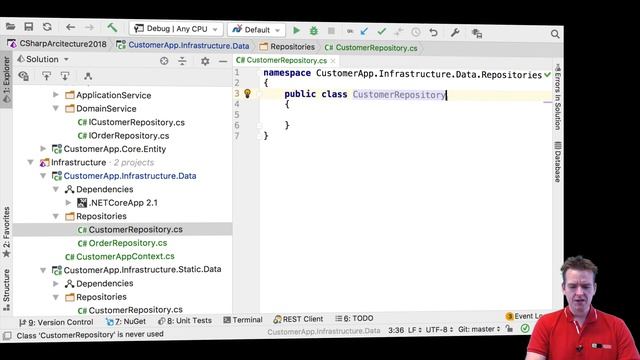Screen dimensions: 640x360
Task: Open the NuGet tool window
Action: (x=126, y=322)
